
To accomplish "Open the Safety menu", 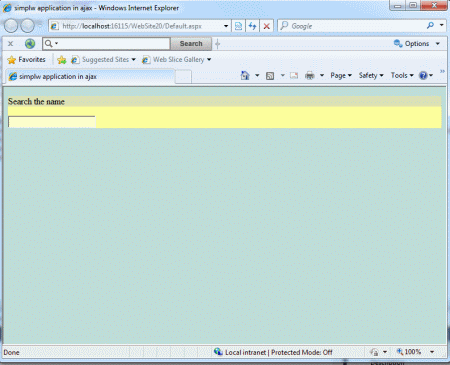I will 371,76.
